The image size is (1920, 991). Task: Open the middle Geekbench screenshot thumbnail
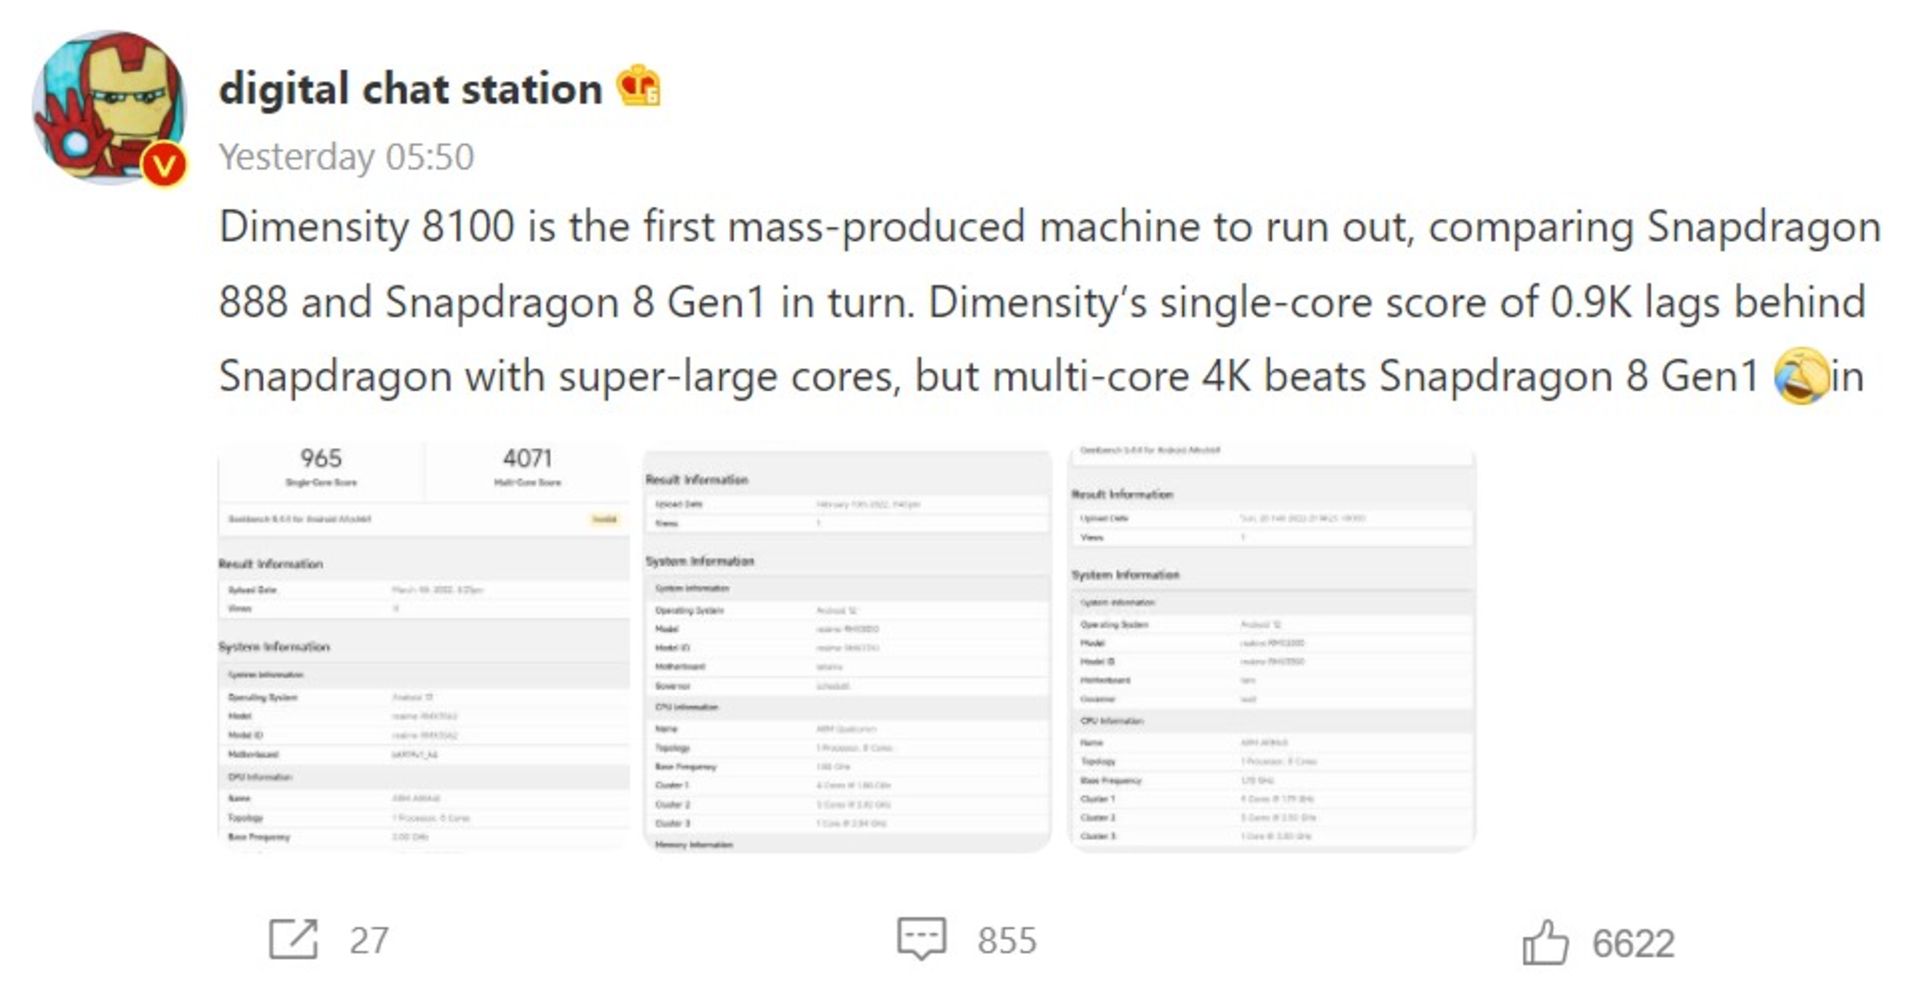click(847, 650)
